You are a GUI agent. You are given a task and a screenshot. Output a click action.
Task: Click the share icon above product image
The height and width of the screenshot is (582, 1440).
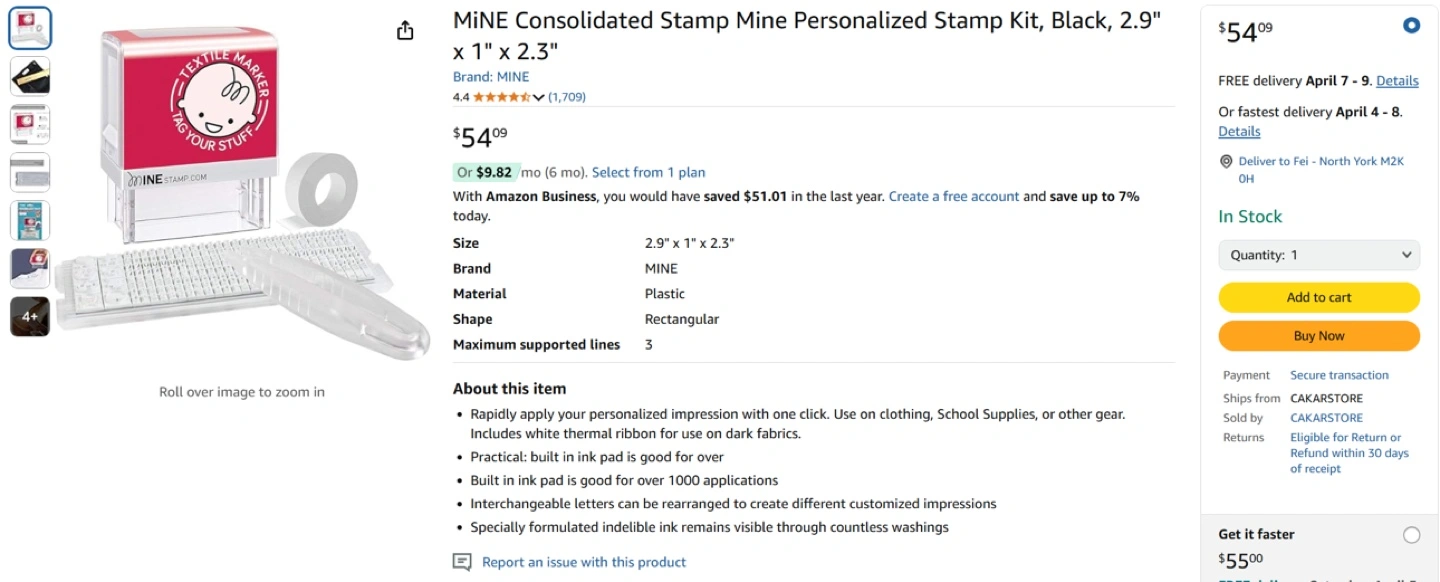click(405, 31)
